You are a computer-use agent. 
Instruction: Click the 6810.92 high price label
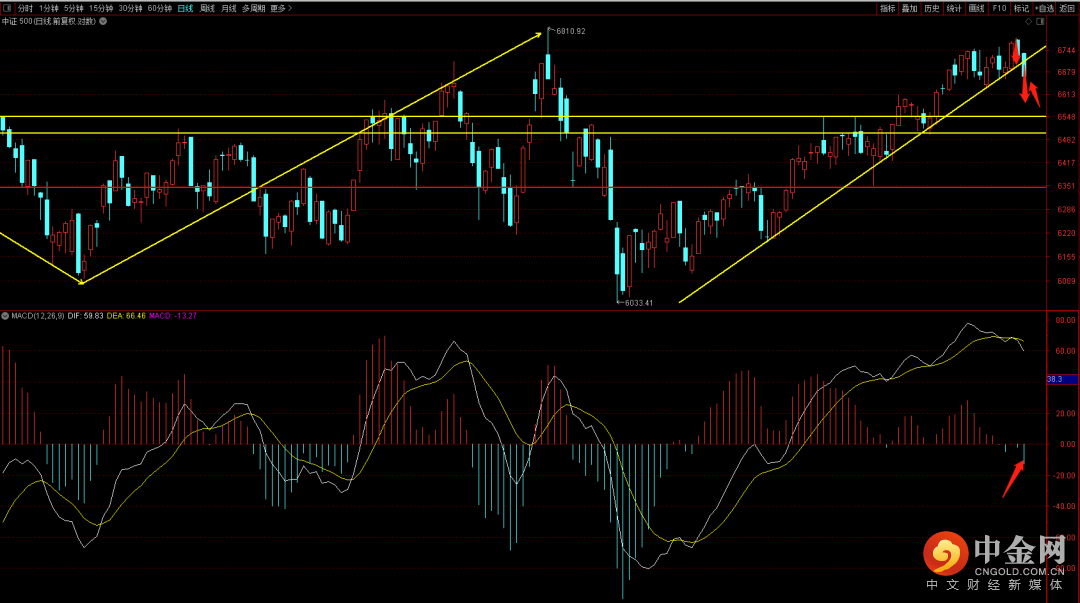coord(571,31)
